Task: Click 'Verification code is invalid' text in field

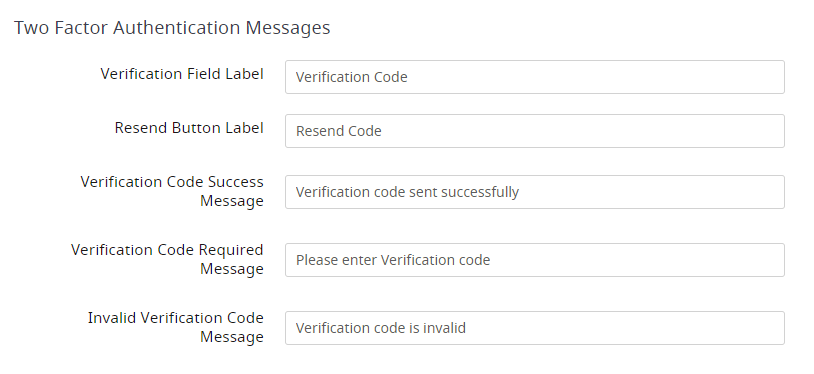Action: [x=381, y=328]
